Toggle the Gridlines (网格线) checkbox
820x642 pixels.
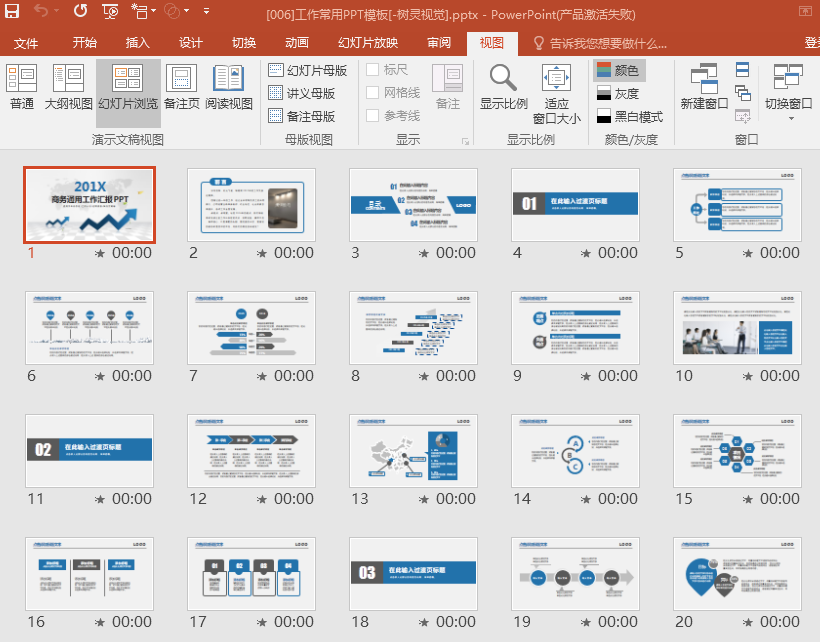pyautogui.click(x=372, y=93)
